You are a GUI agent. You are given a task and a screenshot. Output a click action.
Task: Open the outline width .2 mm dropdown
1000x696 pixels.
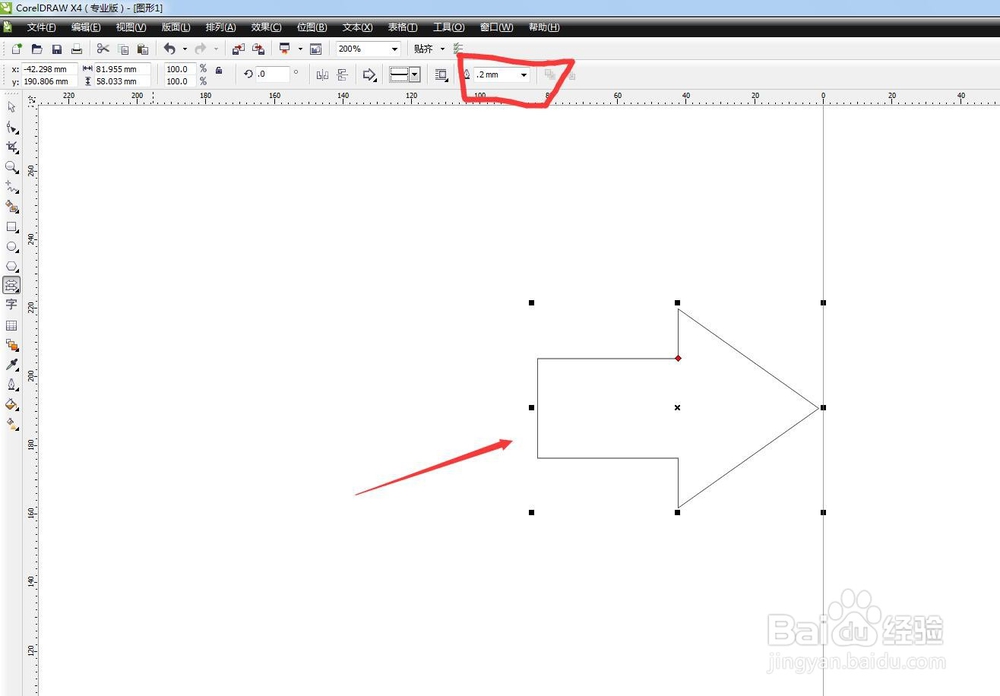point(524,75)
